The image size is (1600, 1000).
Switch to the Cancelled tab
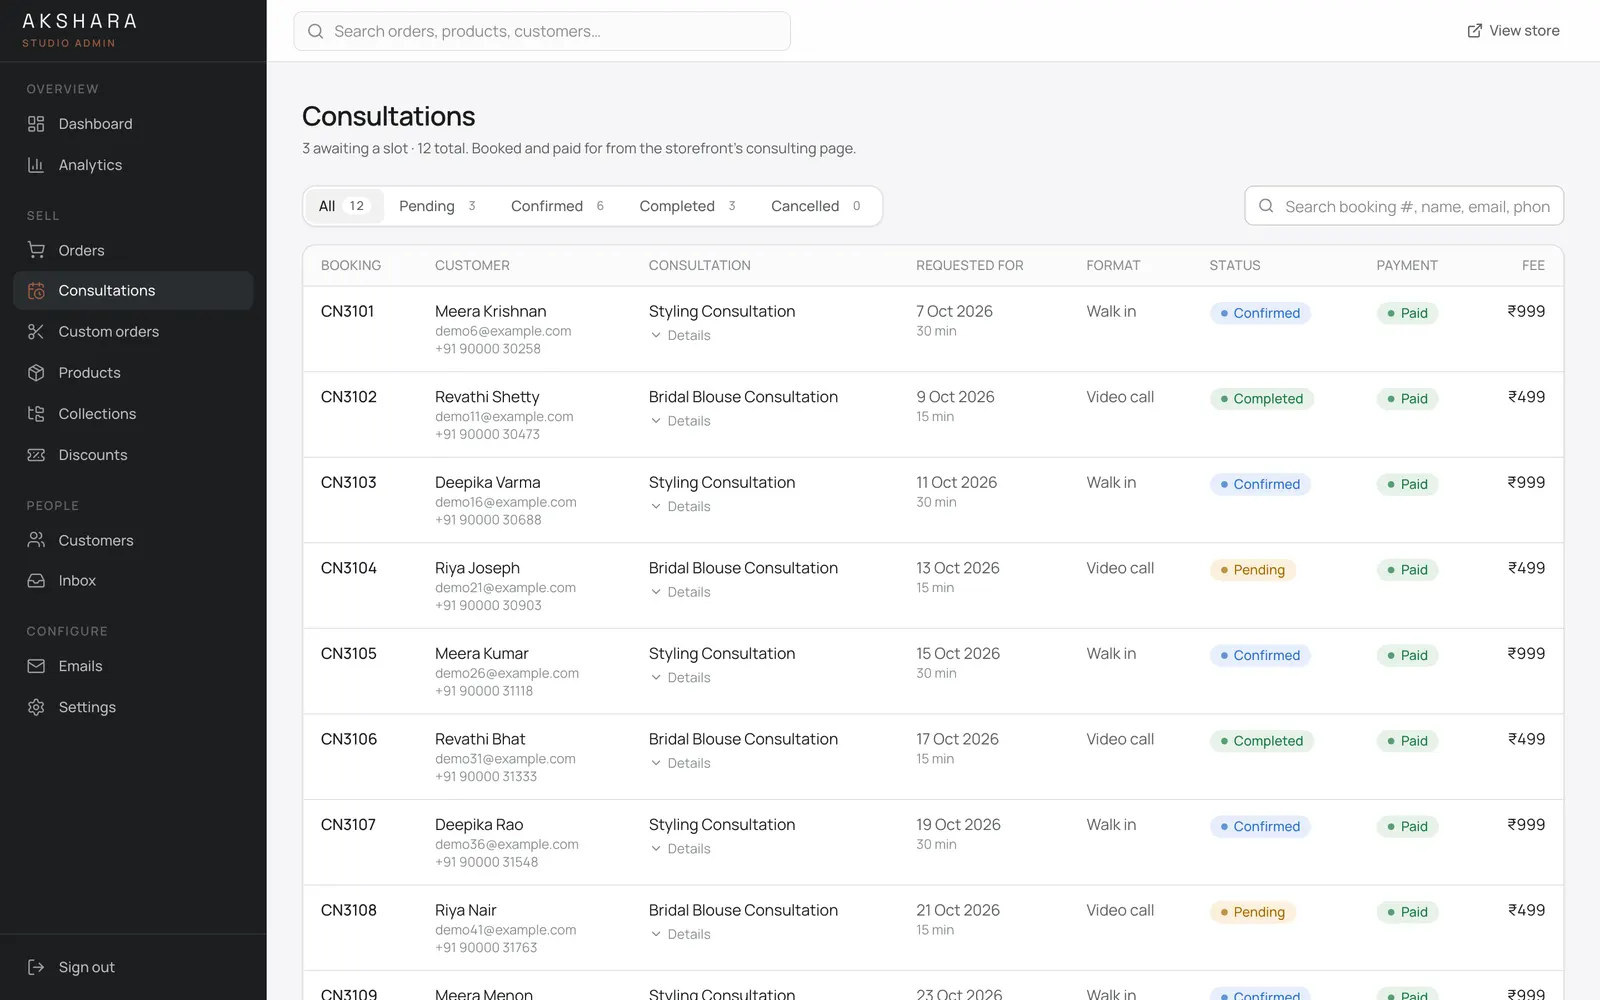[815, 206]
